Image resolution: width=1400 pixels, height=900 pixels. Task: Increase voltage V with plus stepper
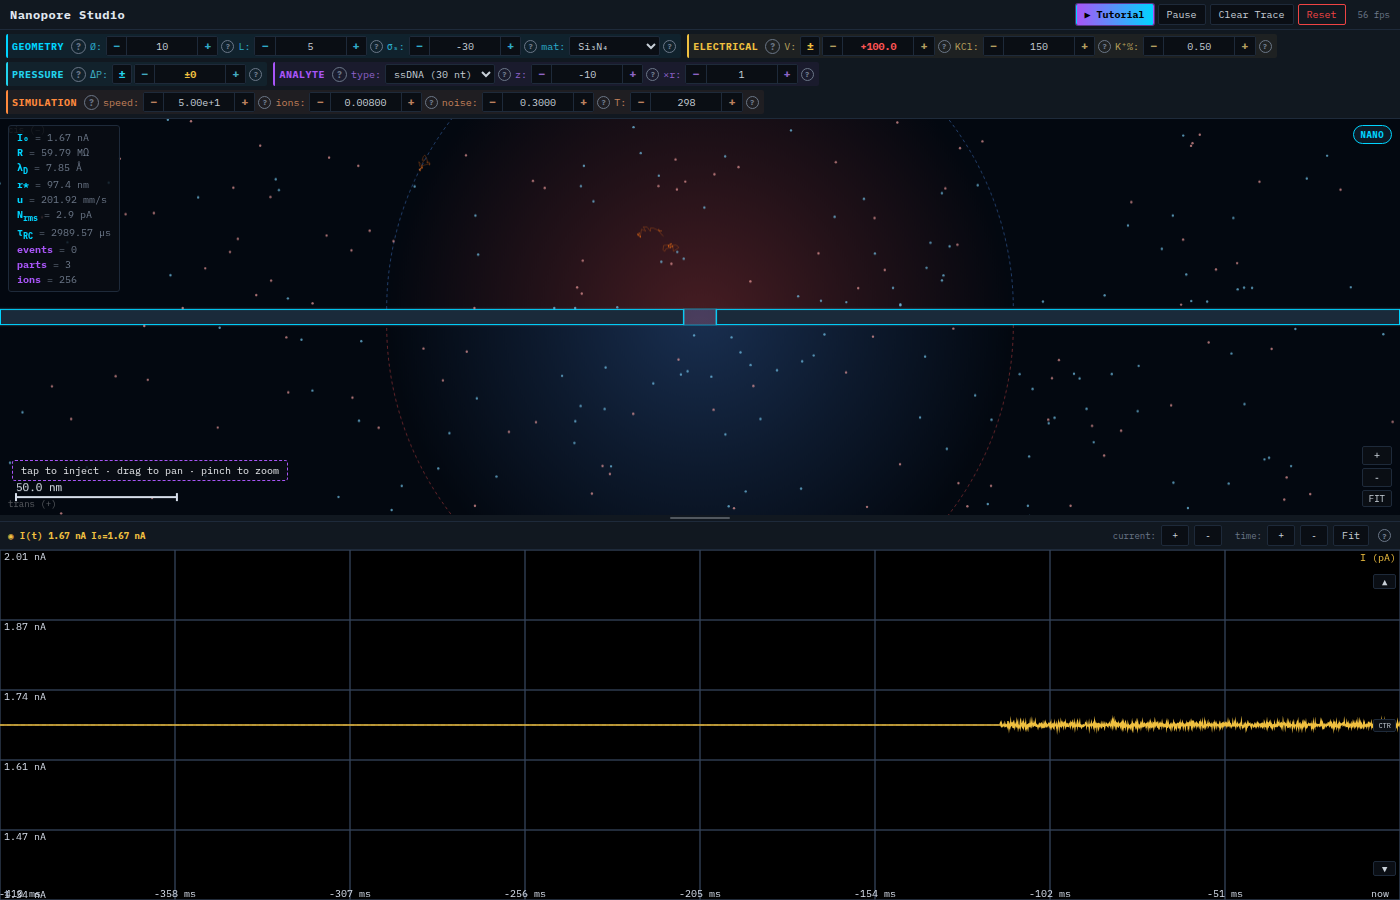tap(923, 46)
